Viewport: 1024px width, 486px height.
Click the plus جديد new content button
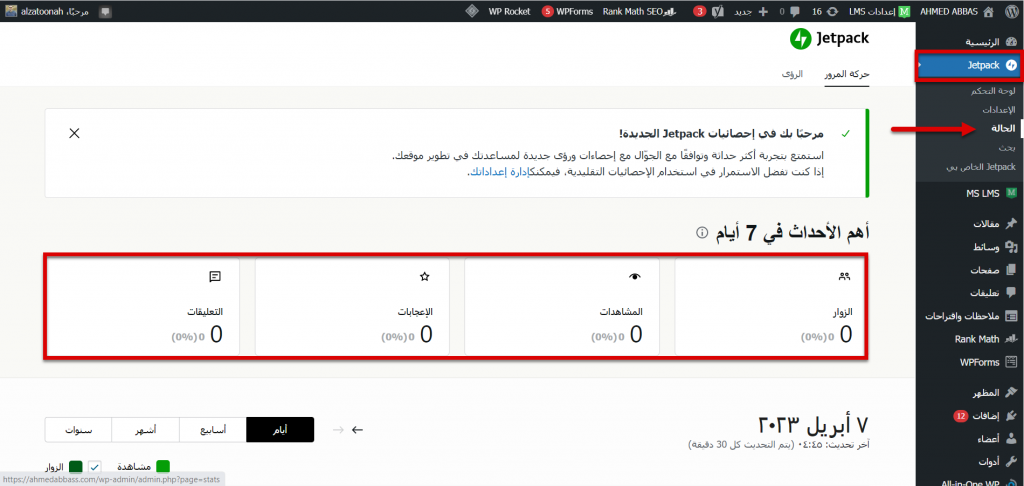[752, 11]
